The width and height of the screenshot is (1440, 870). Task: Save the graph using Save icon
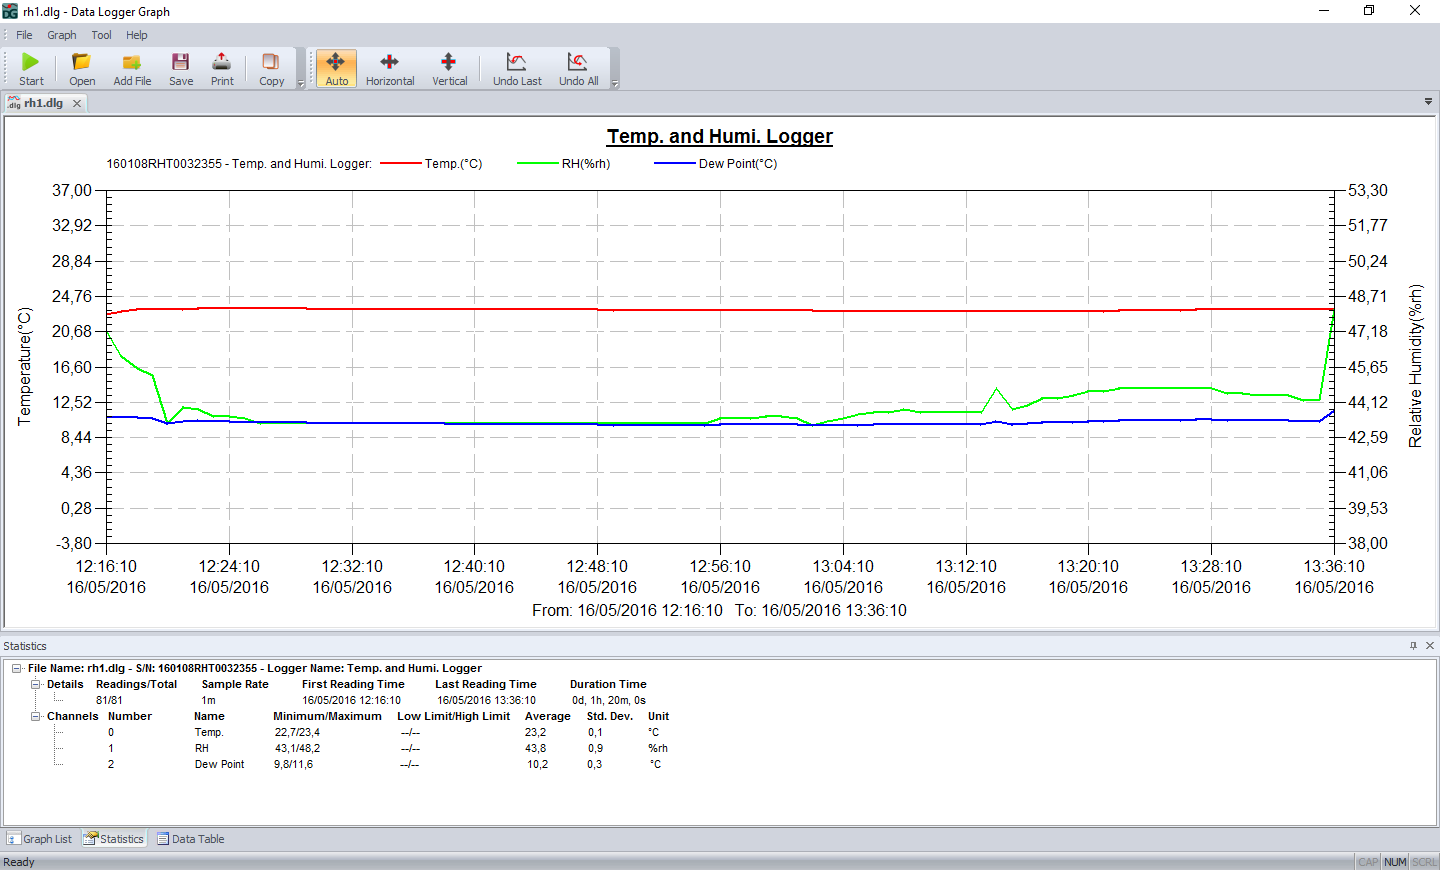(181, 63)
